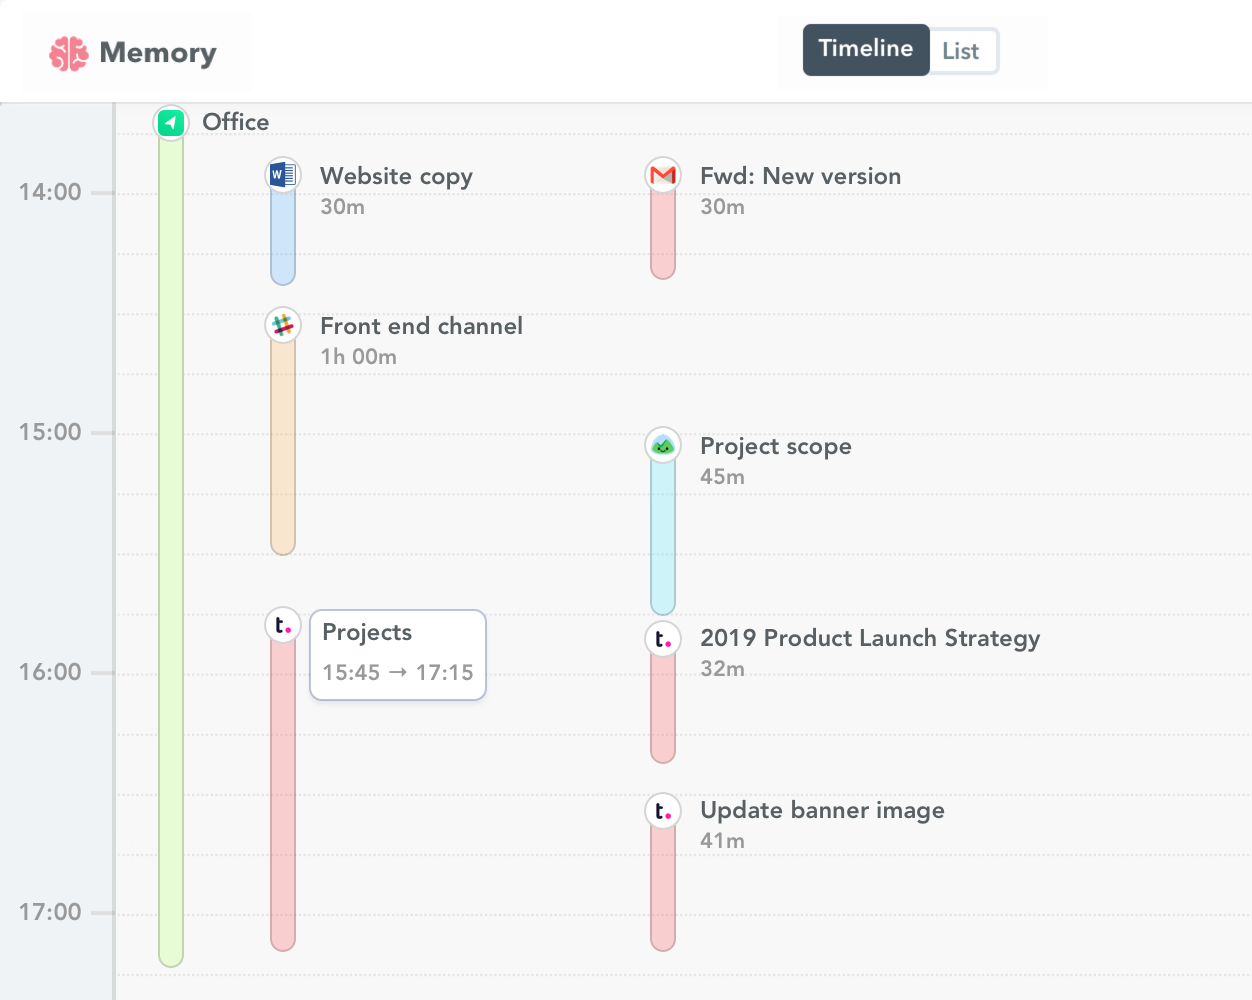The image size is (1252, 1000).
Task: Switch to the List view tab
Action: pyautogui.click(x=961, y=49)
